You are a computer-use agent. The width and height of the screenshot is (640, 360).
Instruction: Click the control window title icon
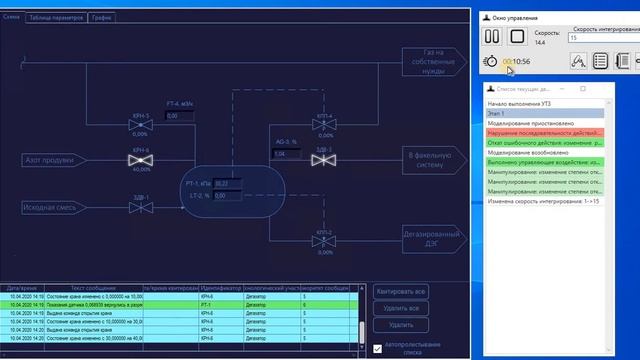tap(486, 18)
